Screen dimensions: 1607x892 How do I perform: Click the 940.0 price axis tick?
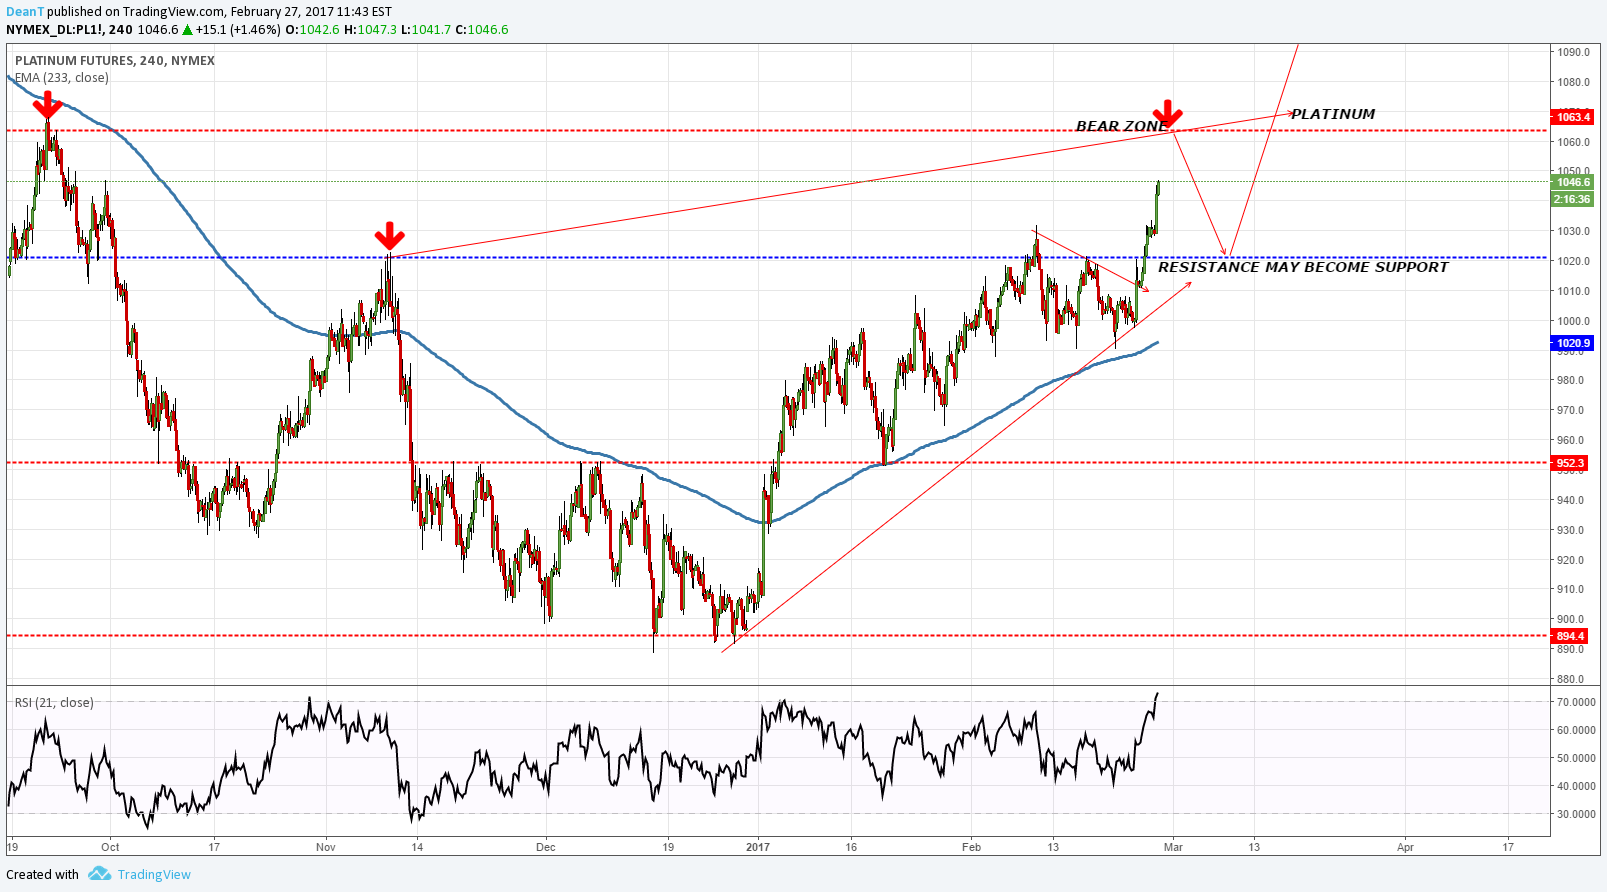(x=1570, y=500)
